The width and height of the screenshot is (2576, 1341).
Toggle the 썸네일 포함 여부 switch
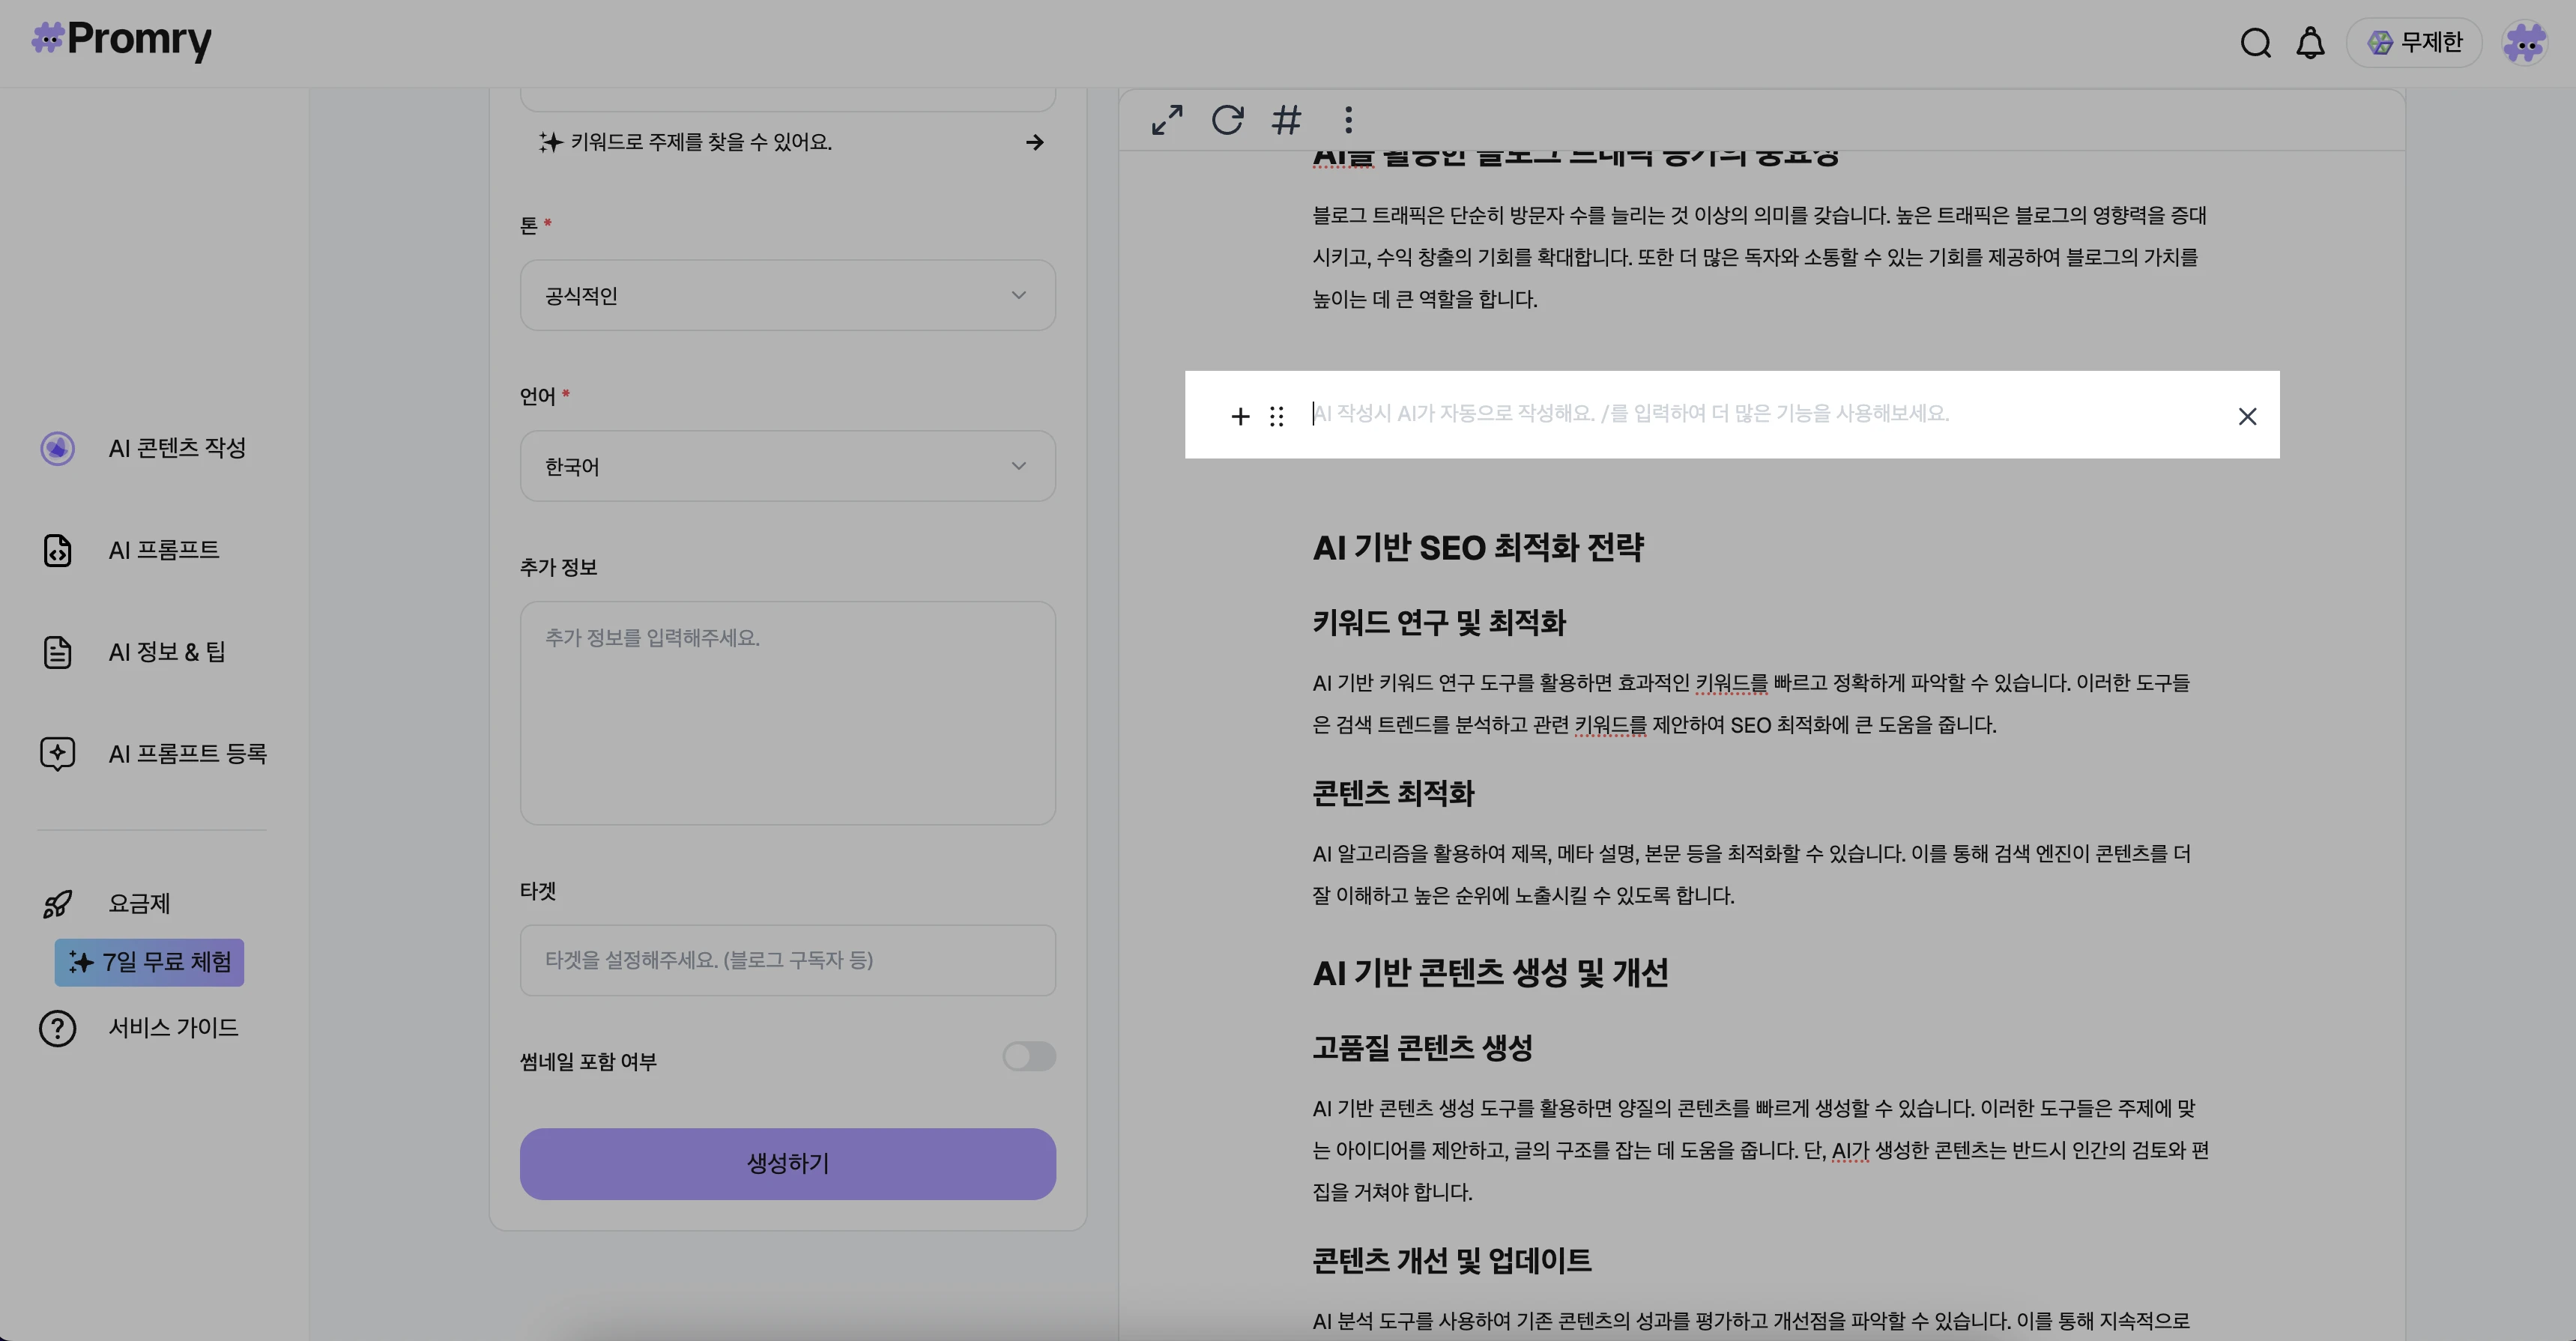(x=1029, y=1056)
